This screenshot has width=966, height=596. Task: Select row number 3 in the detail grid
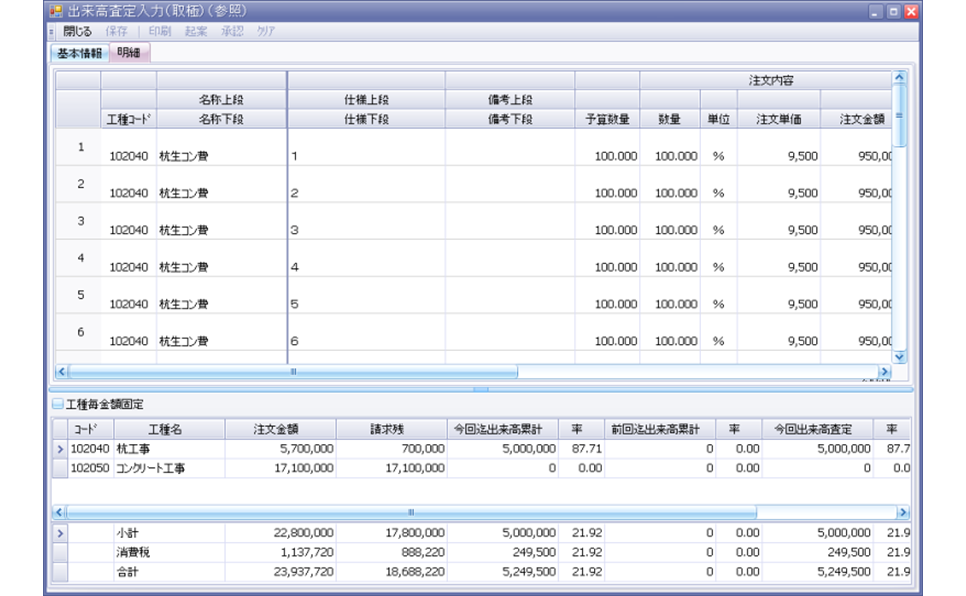[80, 221]
